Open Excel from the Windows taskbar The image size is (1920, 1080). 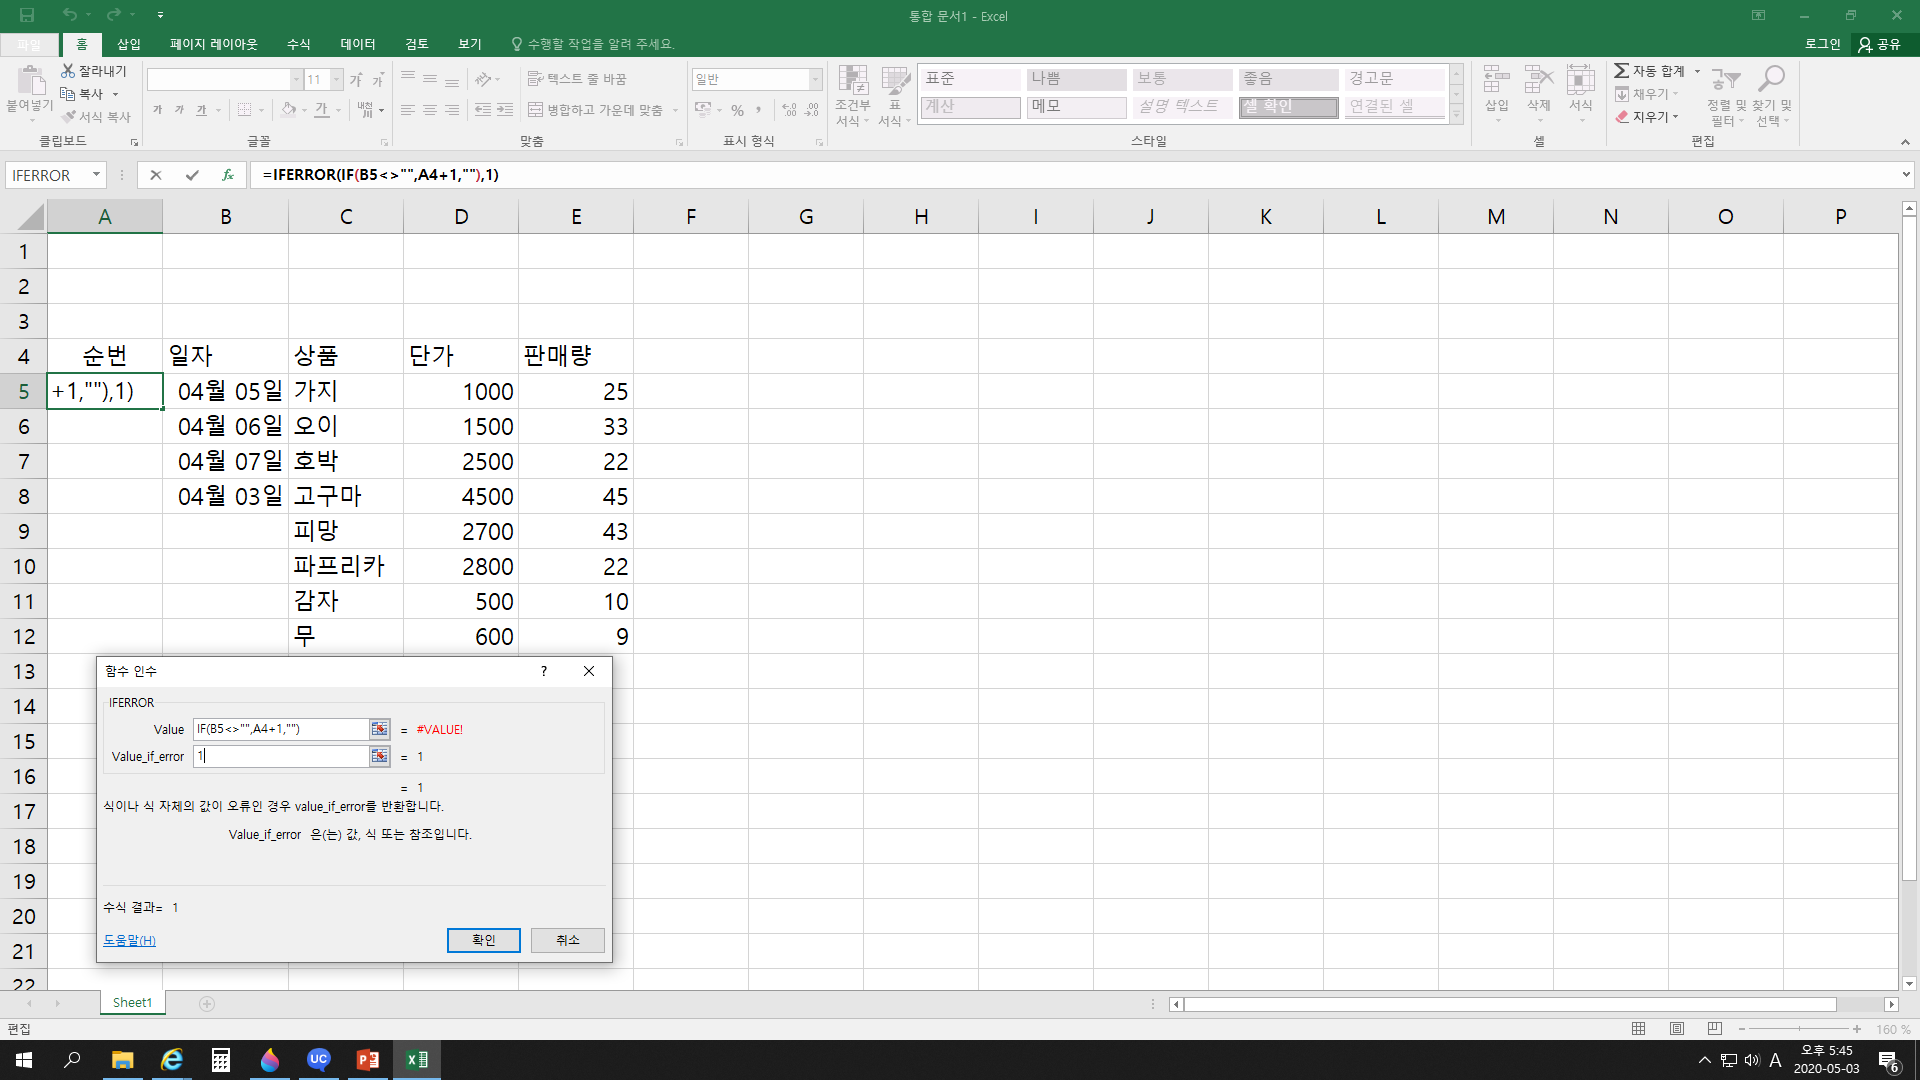[x=416, y=1060]
